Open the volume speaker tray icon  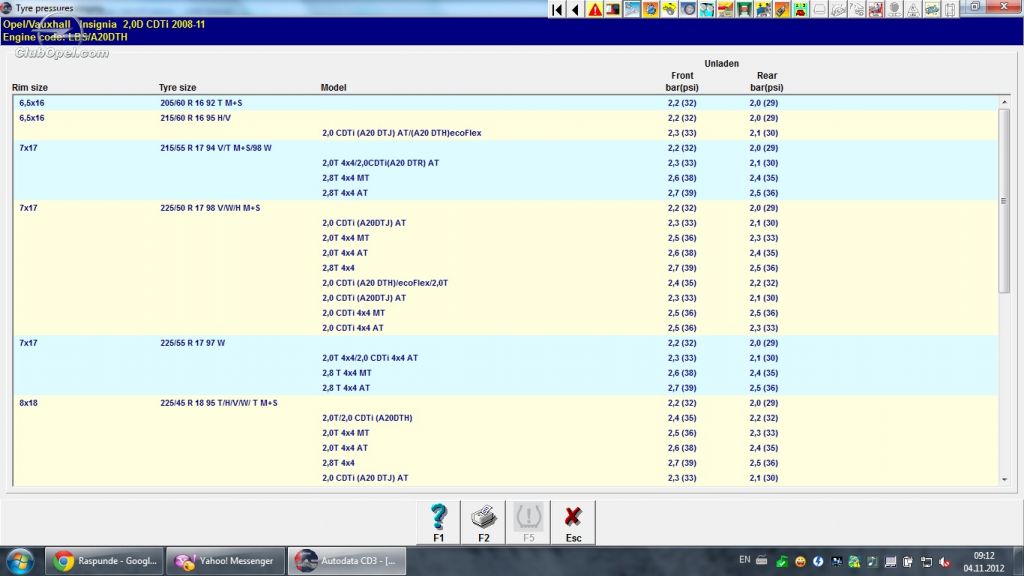(945, 562)
